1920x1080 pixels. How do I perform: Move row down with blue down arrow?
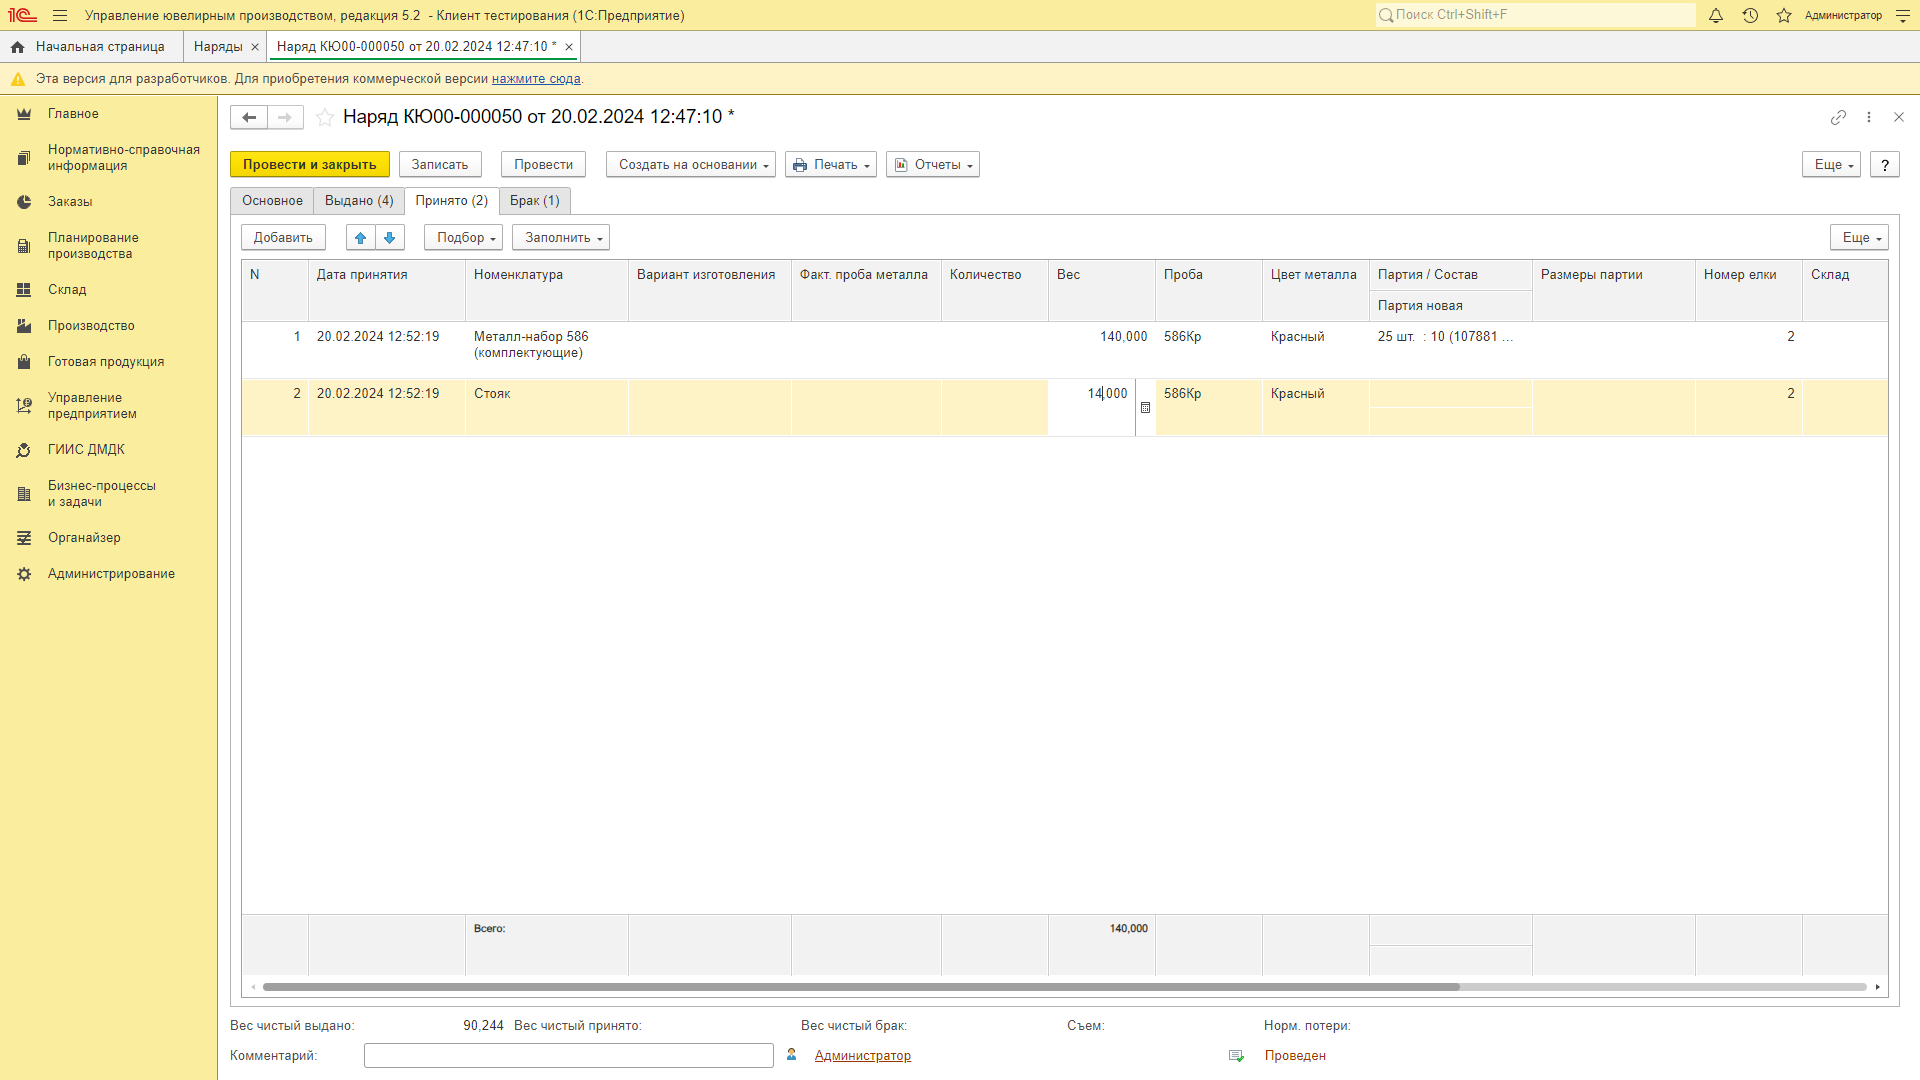tap(390, 237)
